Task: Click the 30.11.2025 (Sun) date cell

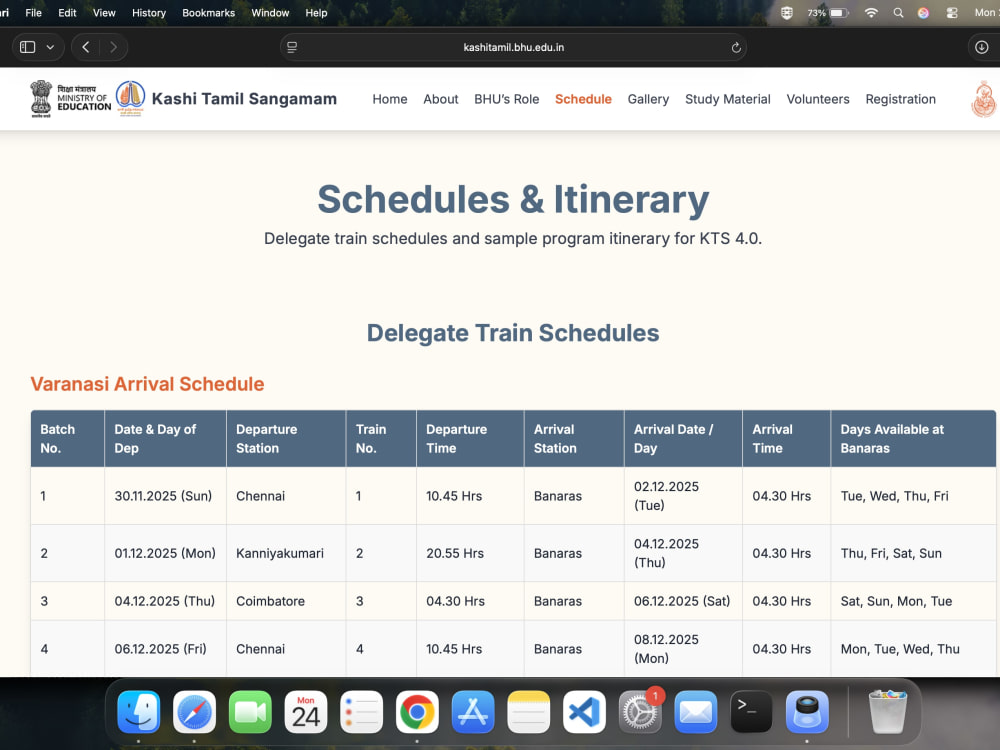Action: 163,496
